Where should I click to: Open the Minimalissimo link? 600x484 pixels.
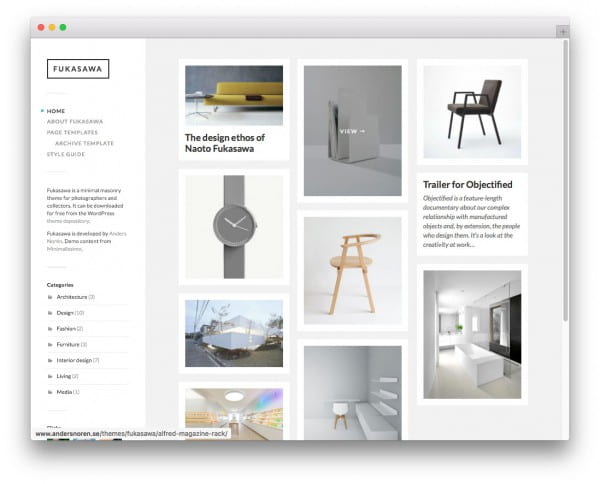click(x=64, y=249)
